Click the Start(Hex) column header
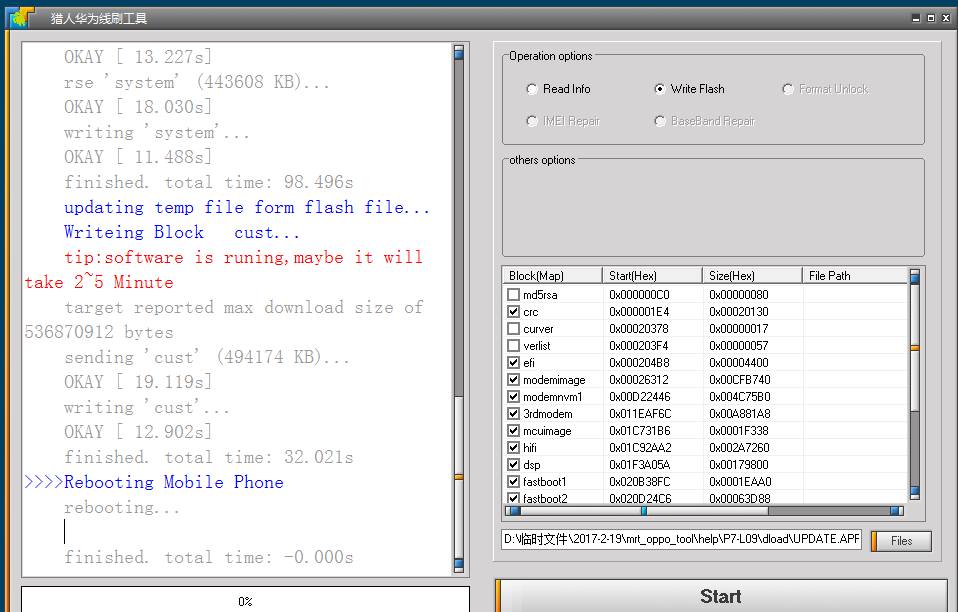This screenshot has height=612, width=958. tap(652, 275)
